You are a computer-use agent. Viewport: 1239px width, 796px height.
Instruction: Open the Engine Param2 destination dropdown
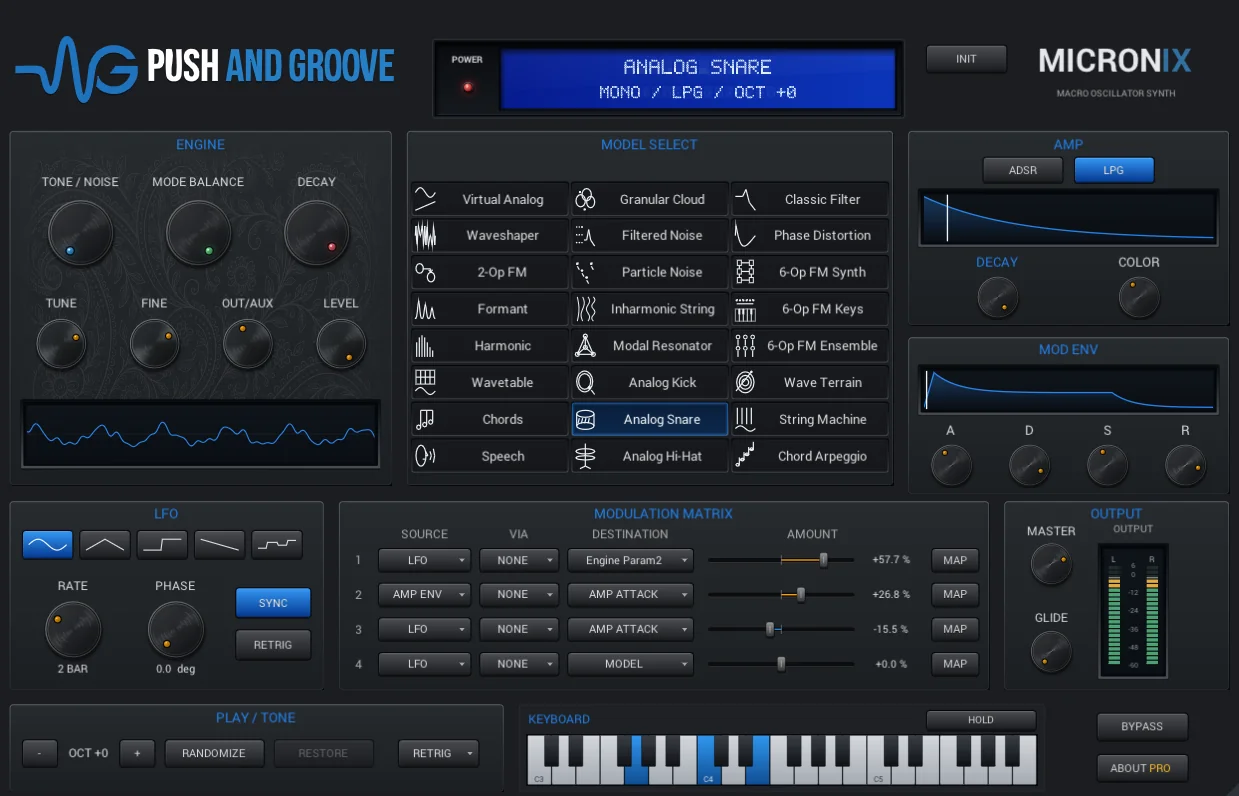tap(630, 560)
